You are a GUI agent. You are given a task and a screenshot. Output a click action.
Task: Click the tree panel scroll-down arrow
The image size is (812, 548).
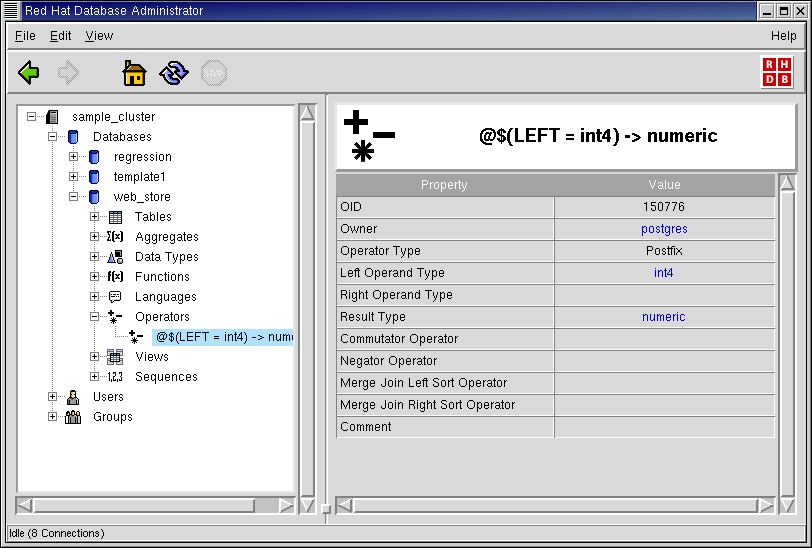307,505
